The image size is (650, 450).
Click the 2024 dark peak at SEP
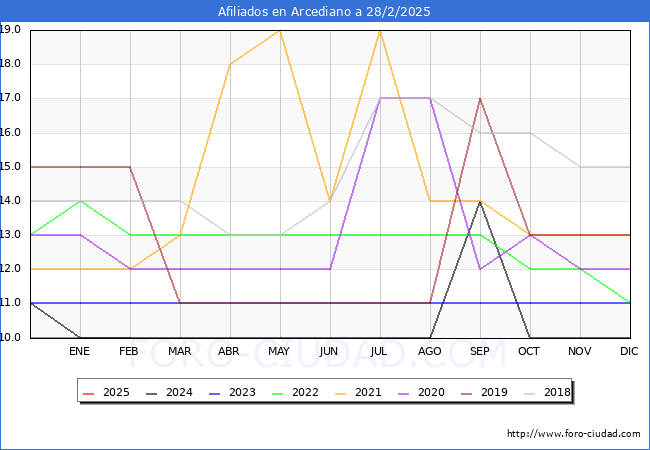[x=480, y=202]
